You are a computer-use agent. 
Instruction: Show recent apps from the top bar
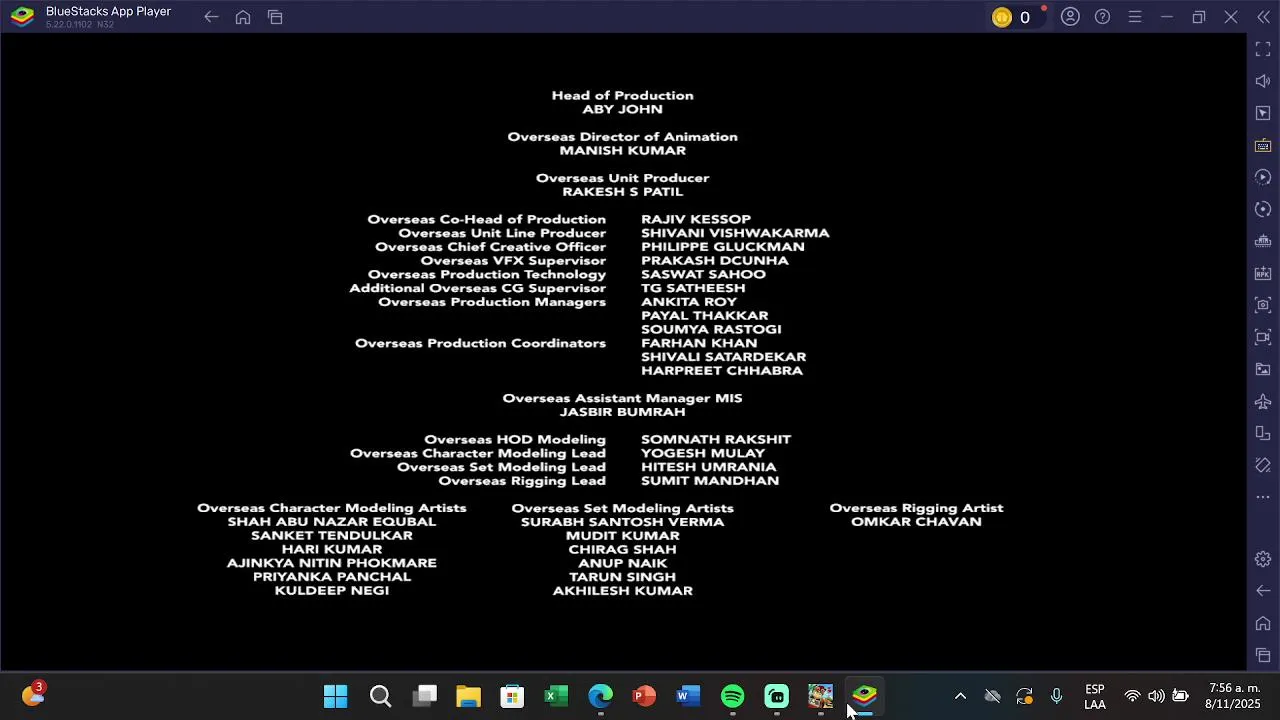click(275, 17)
